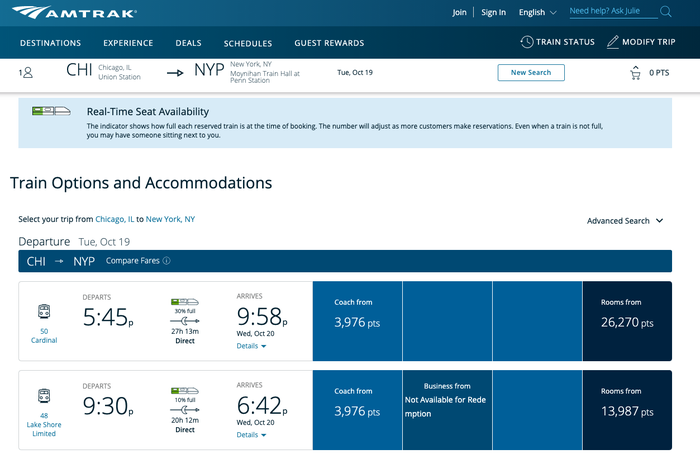Click the CHI origin station code in header
Screen dimensions: 700x454
pos(79,70)
